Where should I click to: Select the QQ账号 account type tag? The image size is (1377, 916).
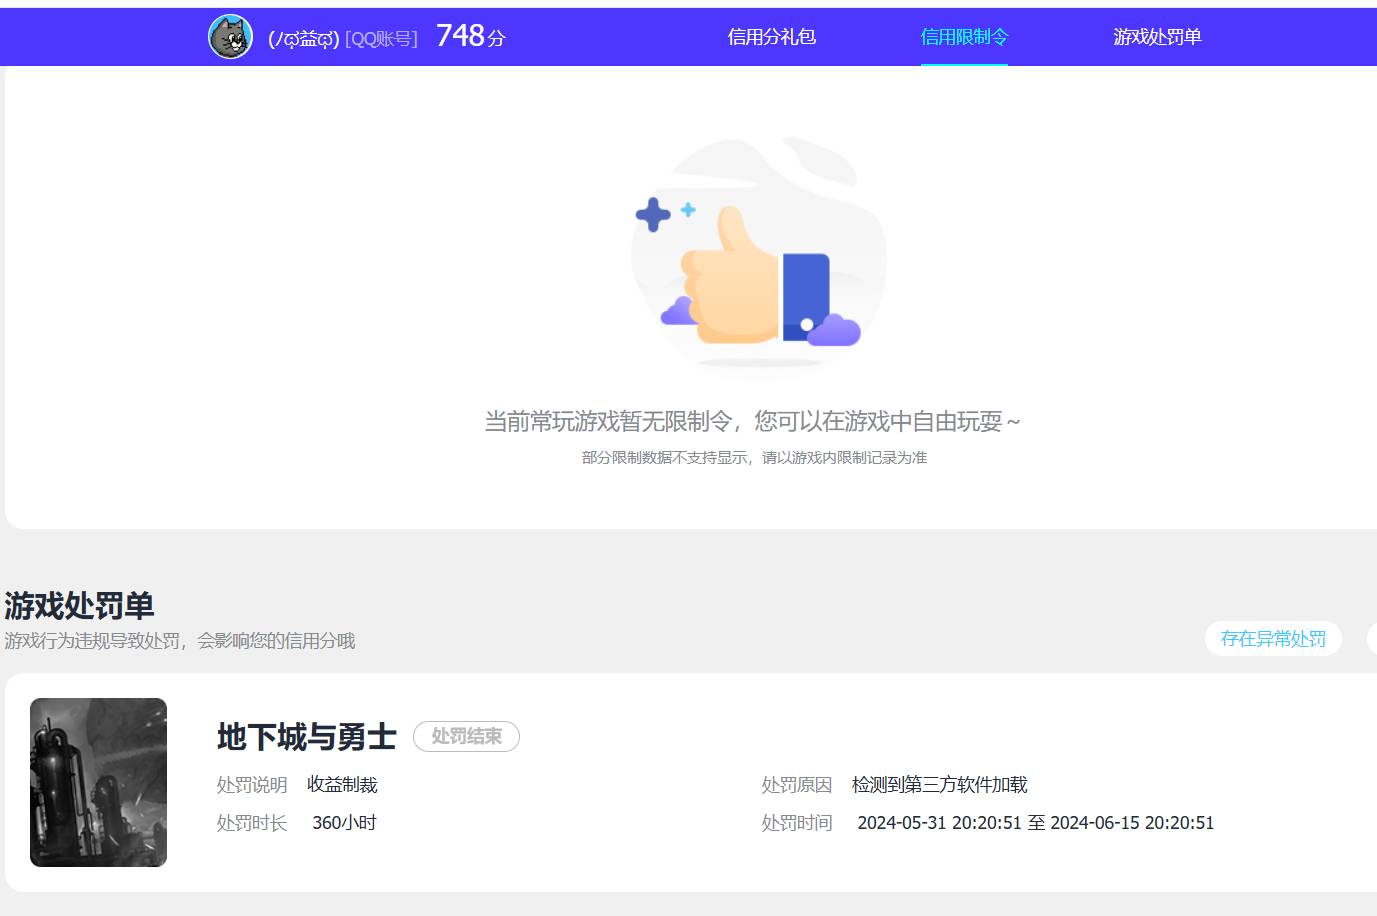pyautogui.click(x=382, y=38)
